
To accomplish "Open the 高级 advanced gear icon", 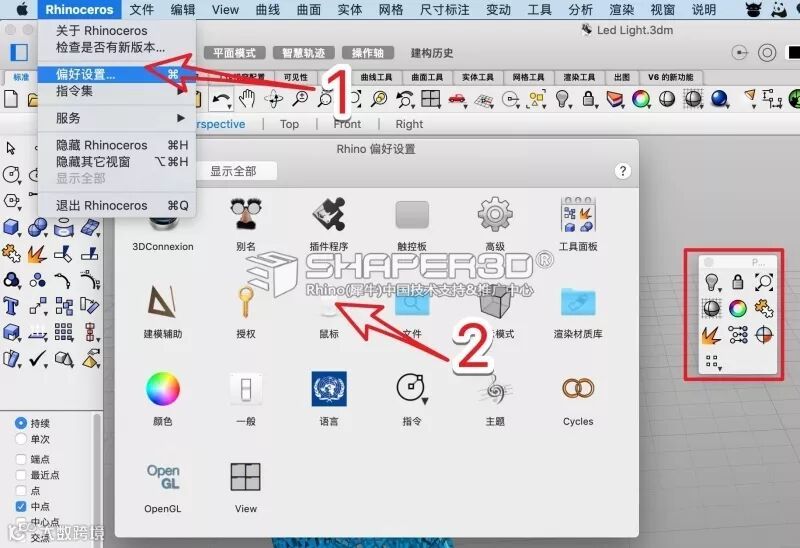I will [495, 214].
